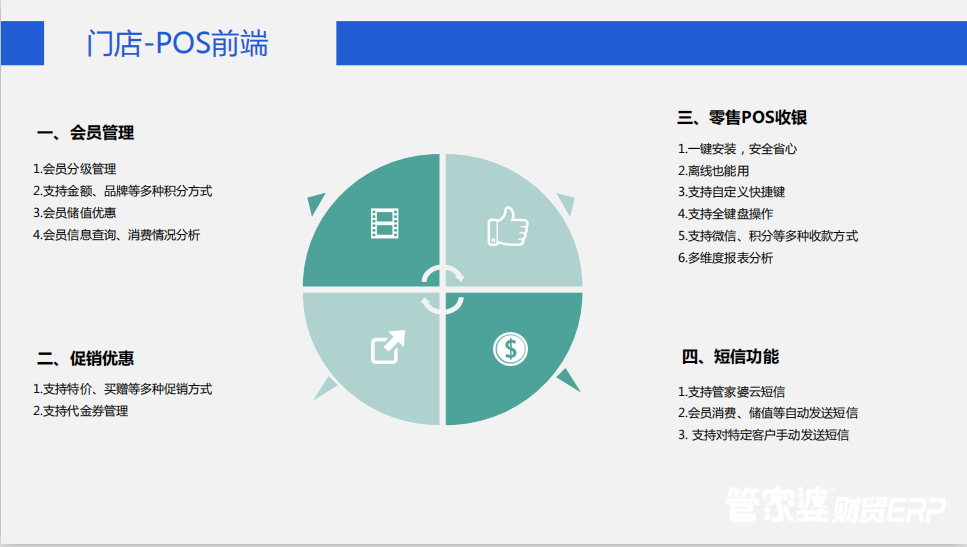The width and height of the screenshot is (967, 547).
Task: Click '3. 支持对特定客户手动发送短信'
Action: tap(763, 435)
